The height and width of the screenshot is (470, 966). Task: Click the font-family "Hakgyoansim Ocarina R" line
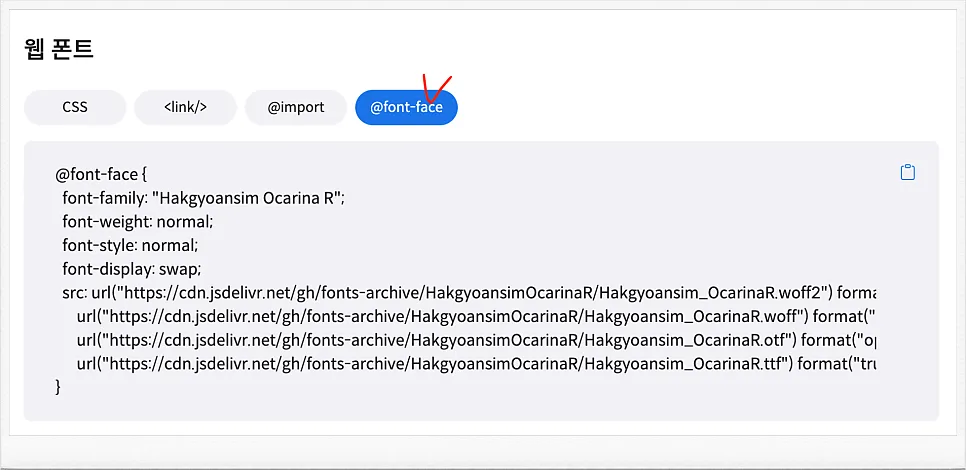point(204,198)
